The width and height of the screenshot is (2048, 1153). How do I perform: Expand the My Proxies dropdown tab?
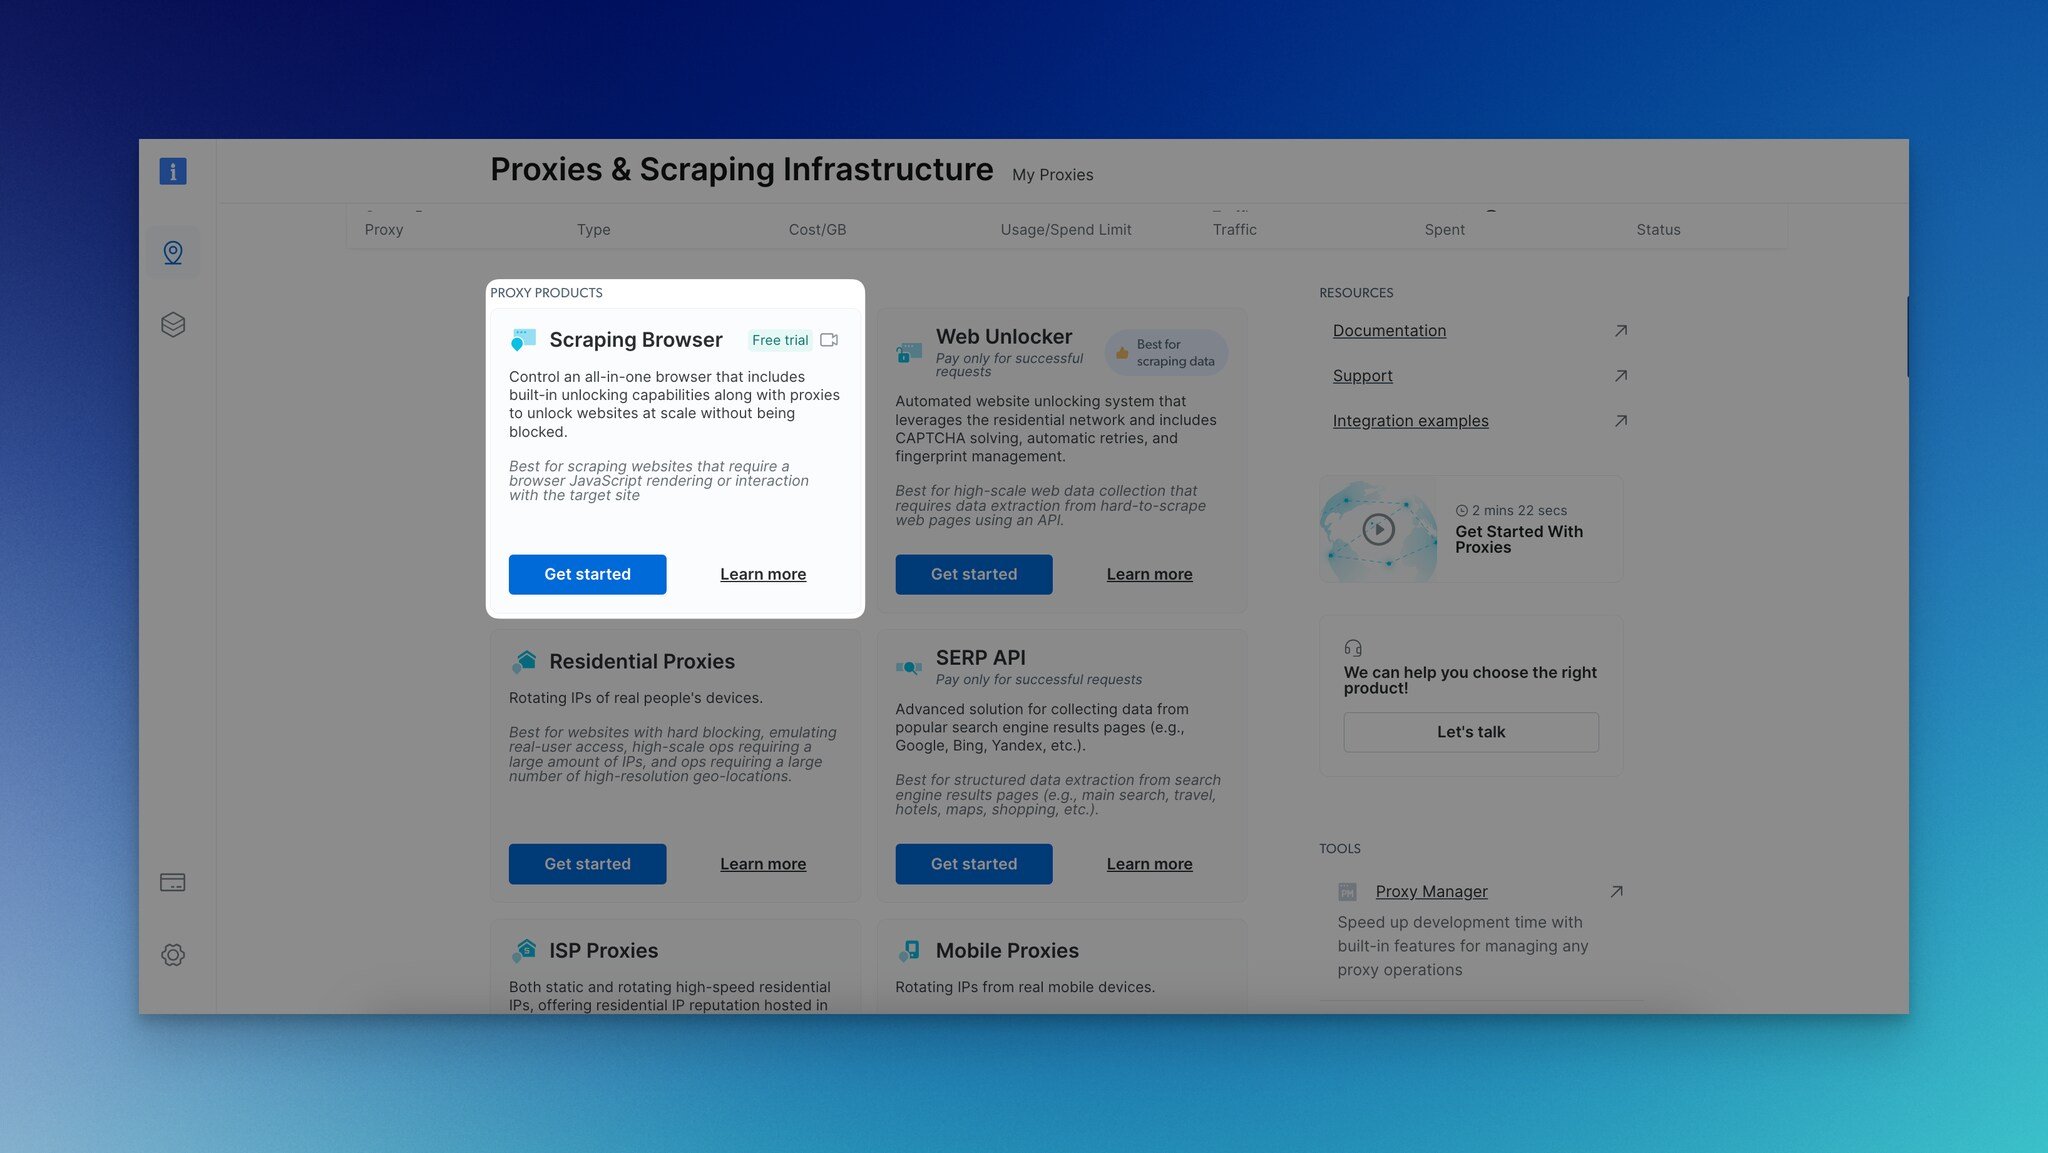click(1052, 174)
